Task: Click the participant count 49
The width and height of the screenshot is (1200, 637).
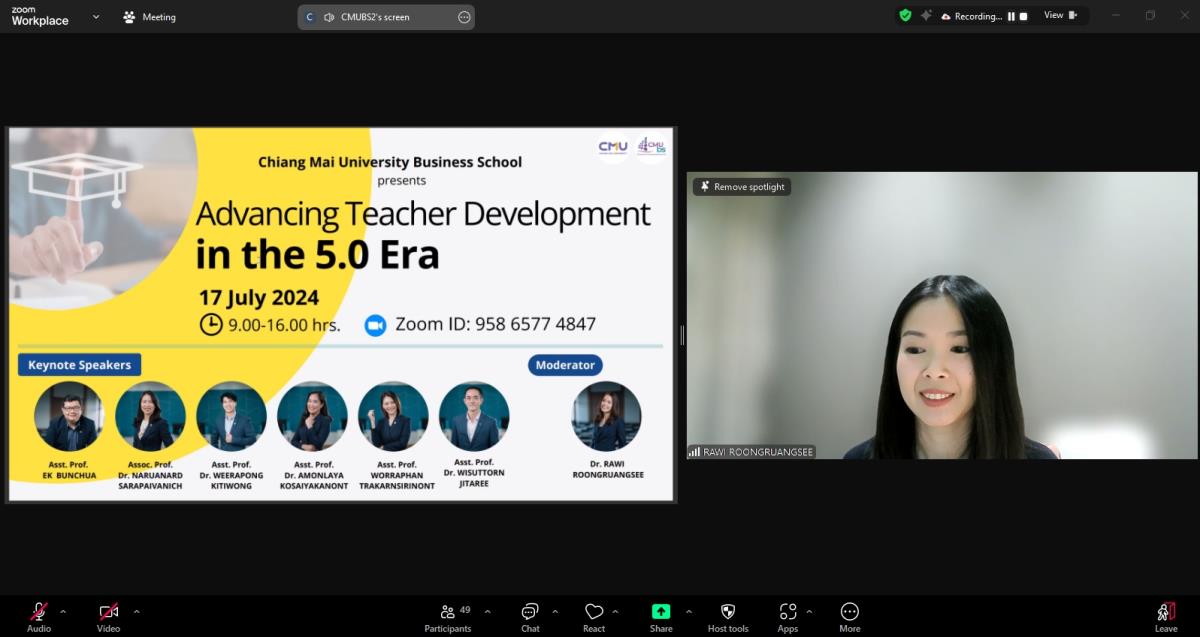Action: 465,609
